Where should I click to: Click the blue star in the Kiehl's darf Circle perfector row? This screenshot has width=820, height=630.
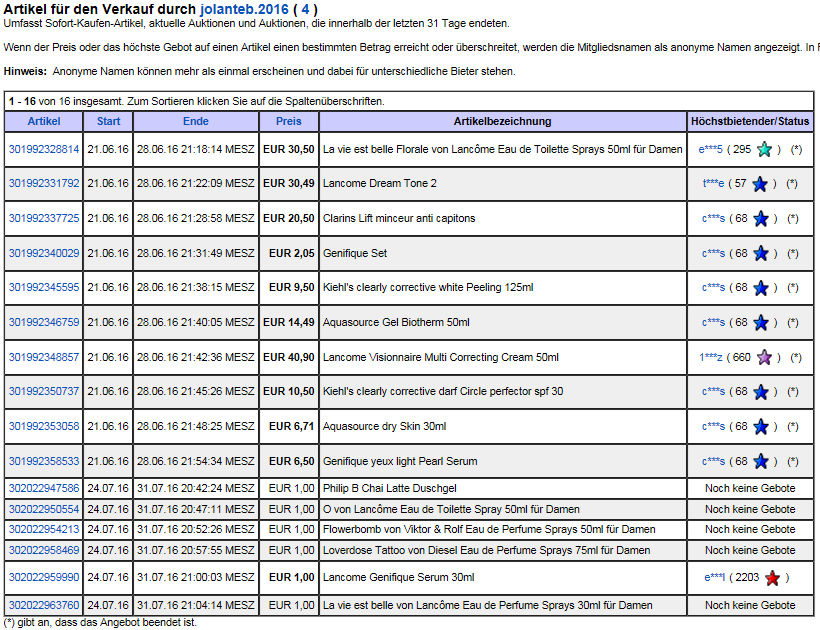pyautogui.click(x=760, y=392)
